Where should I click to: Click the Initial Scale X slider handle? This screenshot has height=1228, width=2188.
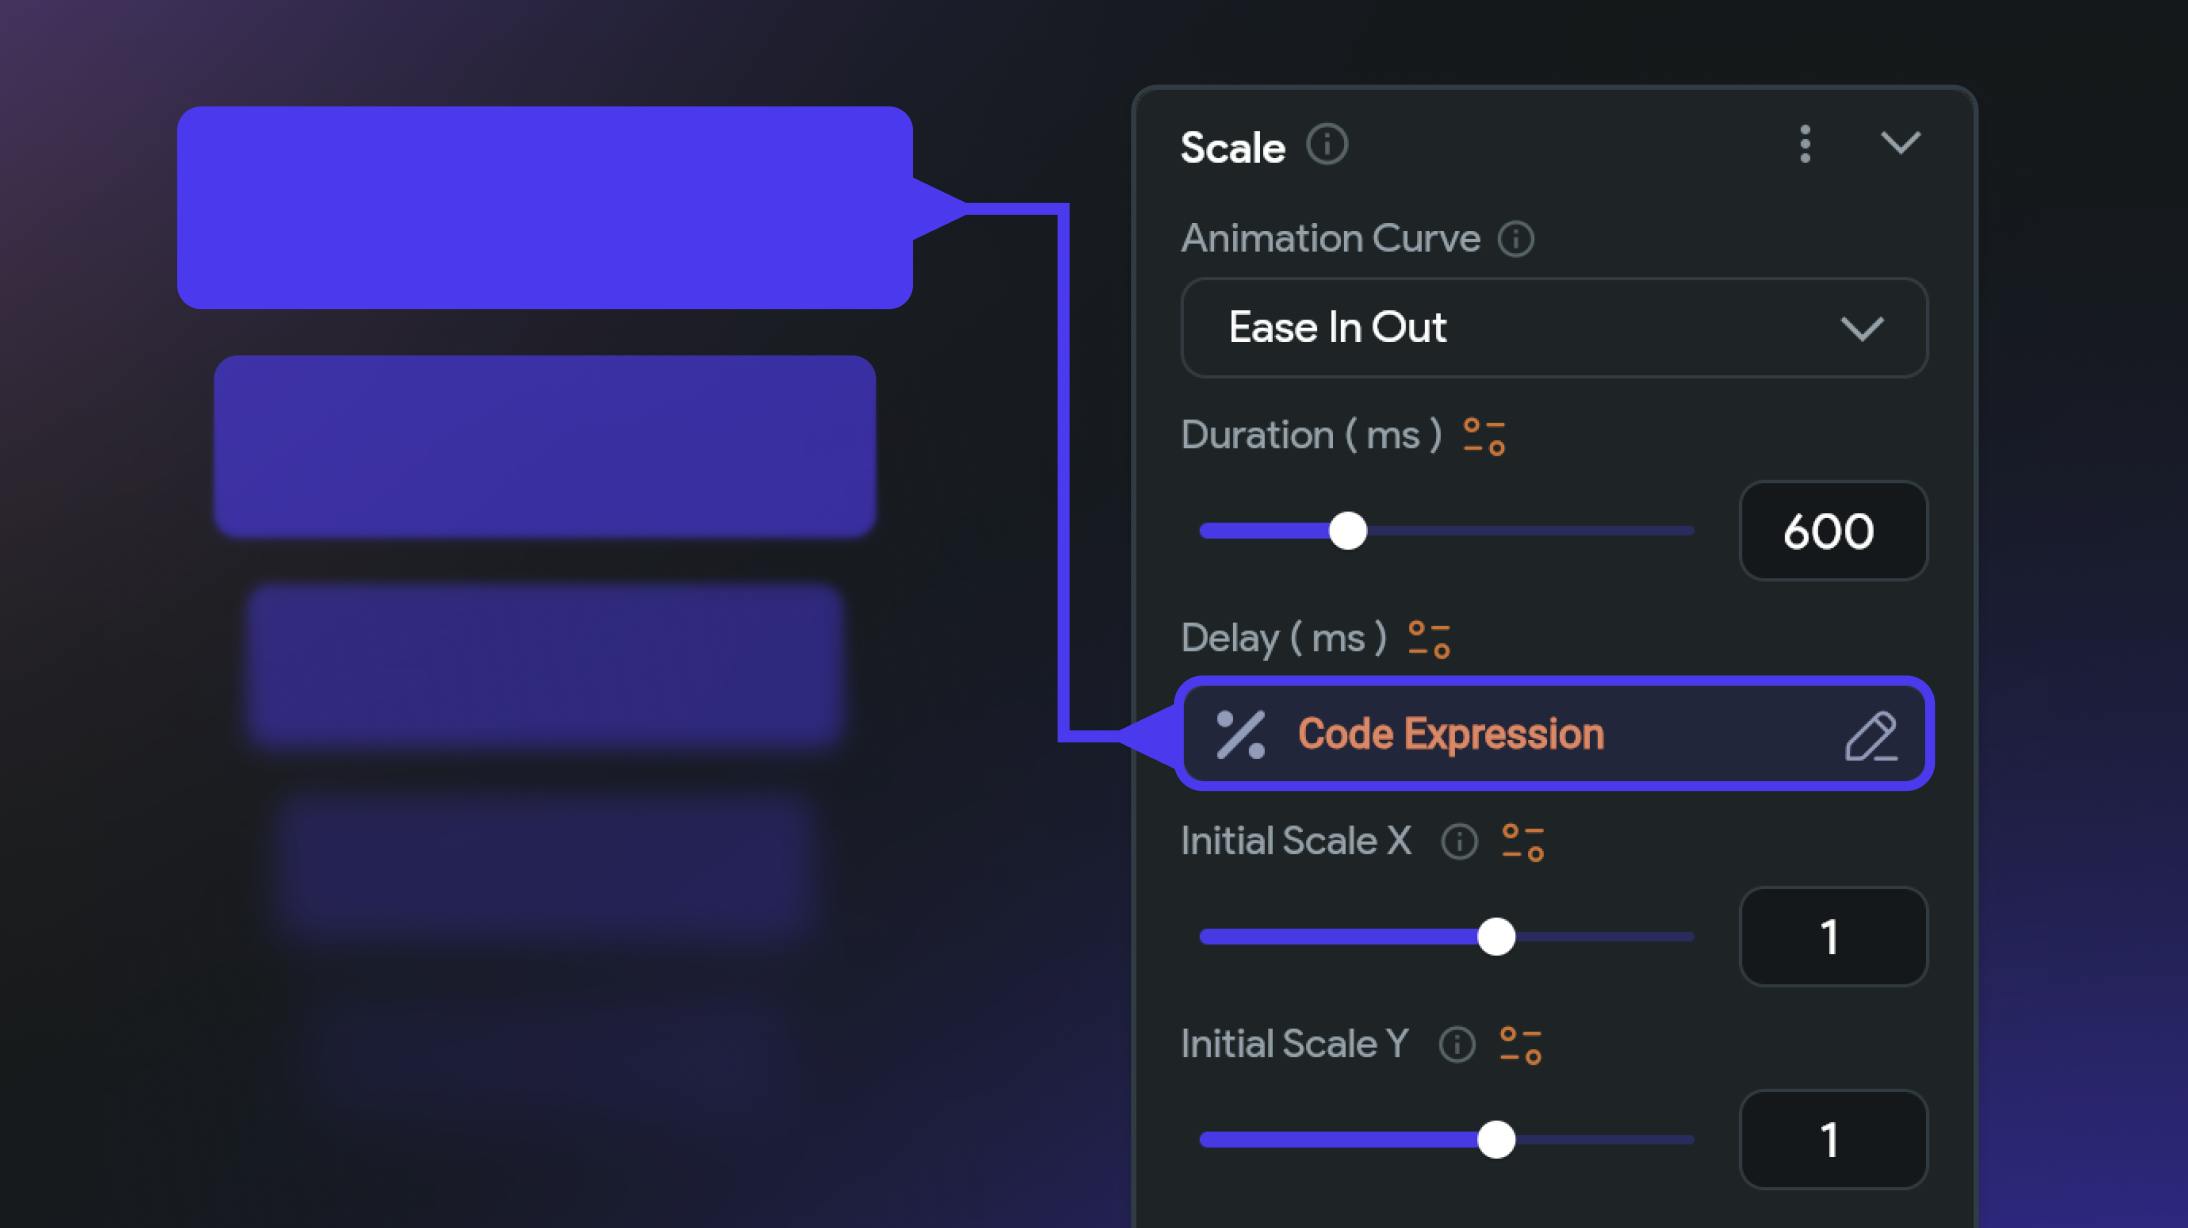click(x=1496, y=937)
